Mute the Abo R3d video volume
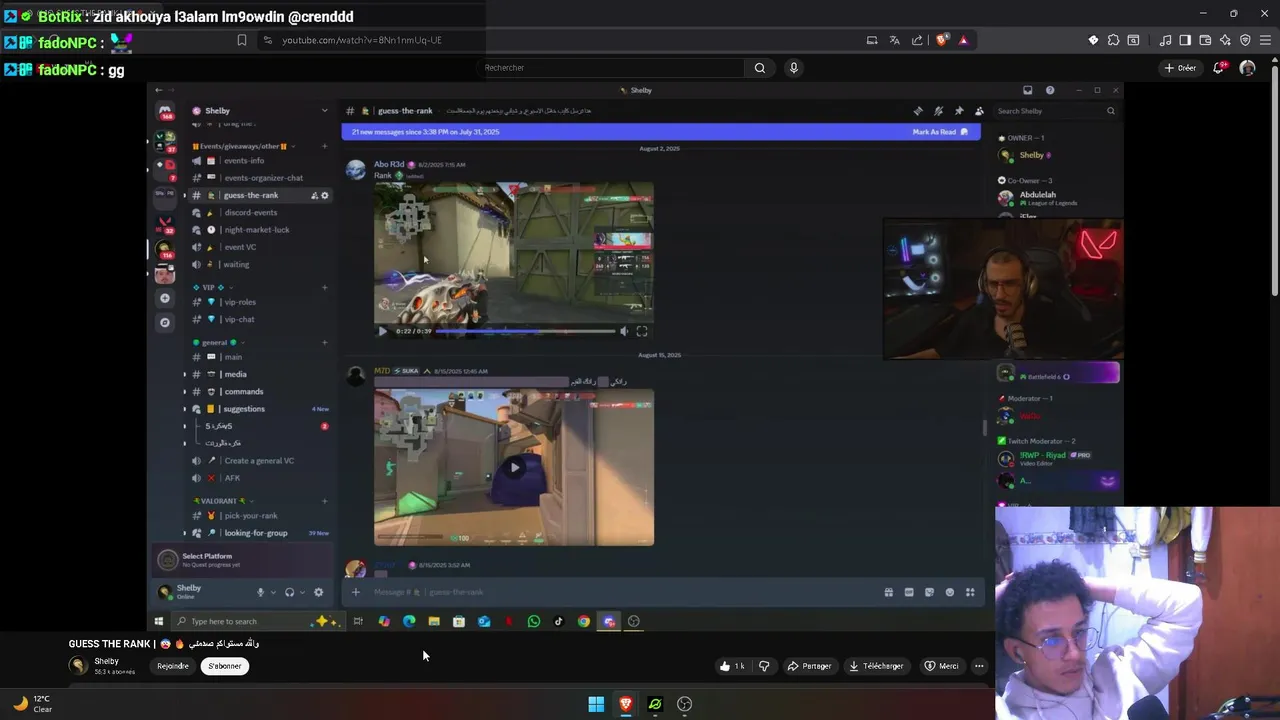The height and width of the screenshot is (720, 1280). tap(624, 331)
